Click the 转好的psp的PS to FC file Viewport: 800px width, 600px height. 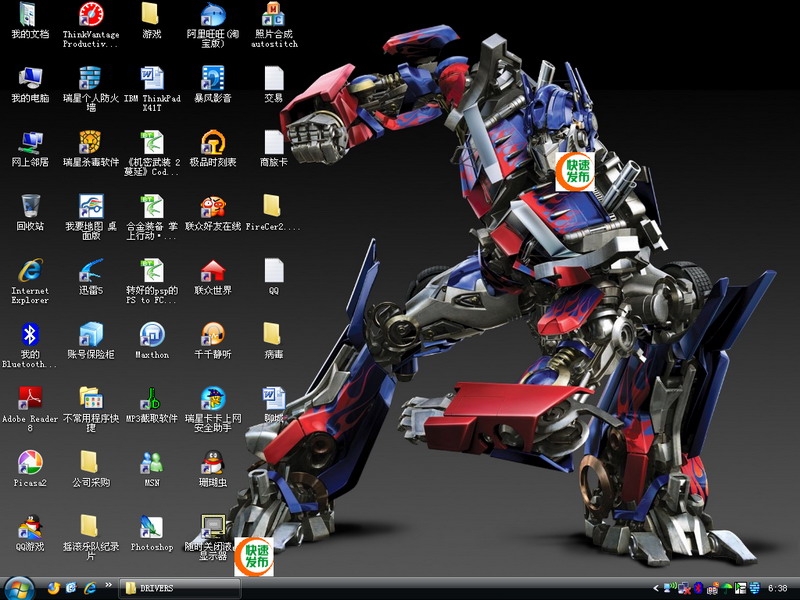pyautogui.click(x=152, y=282)
